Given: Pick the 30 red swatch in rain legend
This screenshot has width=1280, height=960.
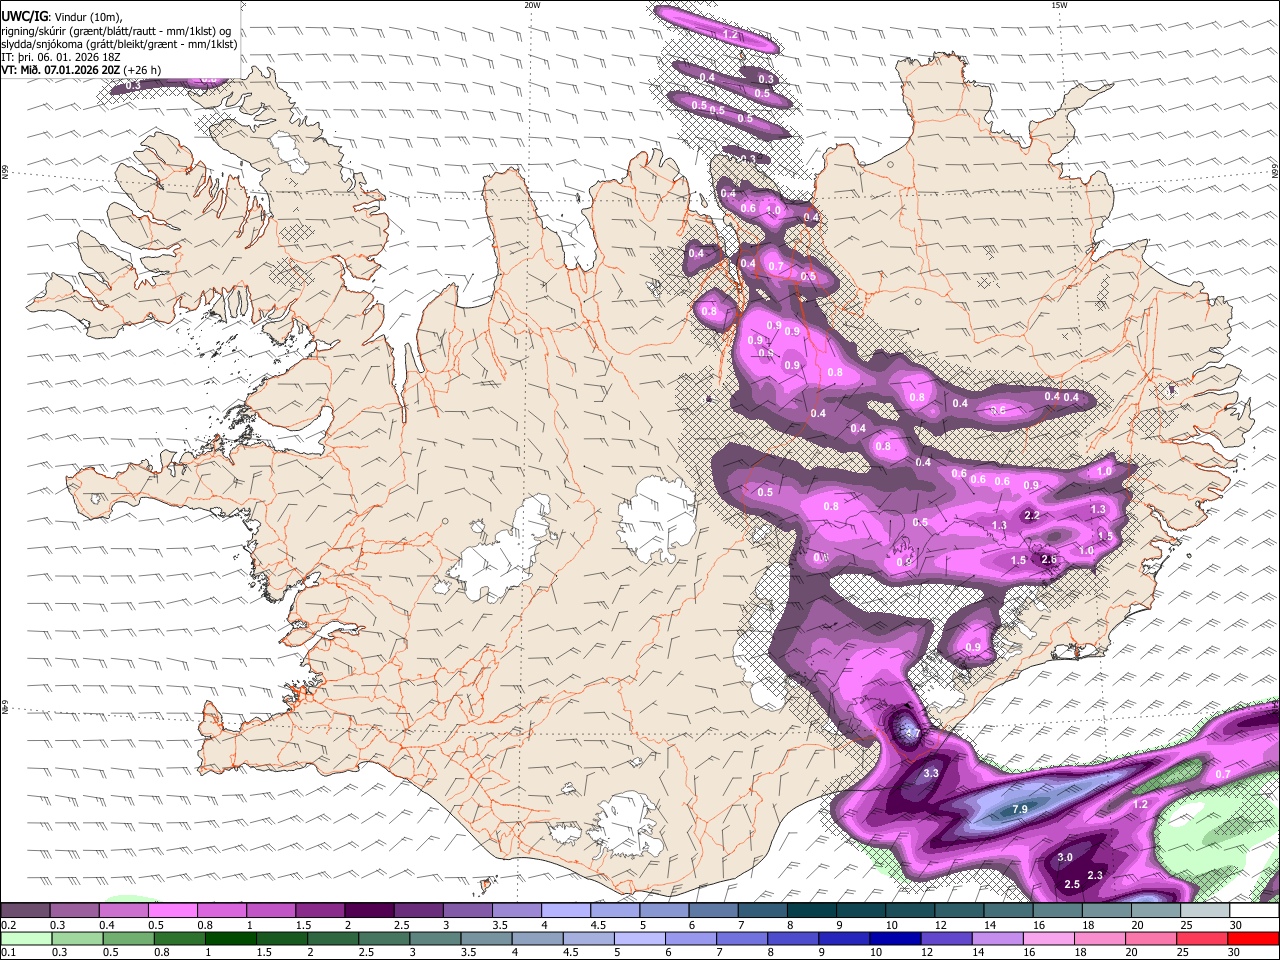Looking at the screenshot, I should (1254, 938).
